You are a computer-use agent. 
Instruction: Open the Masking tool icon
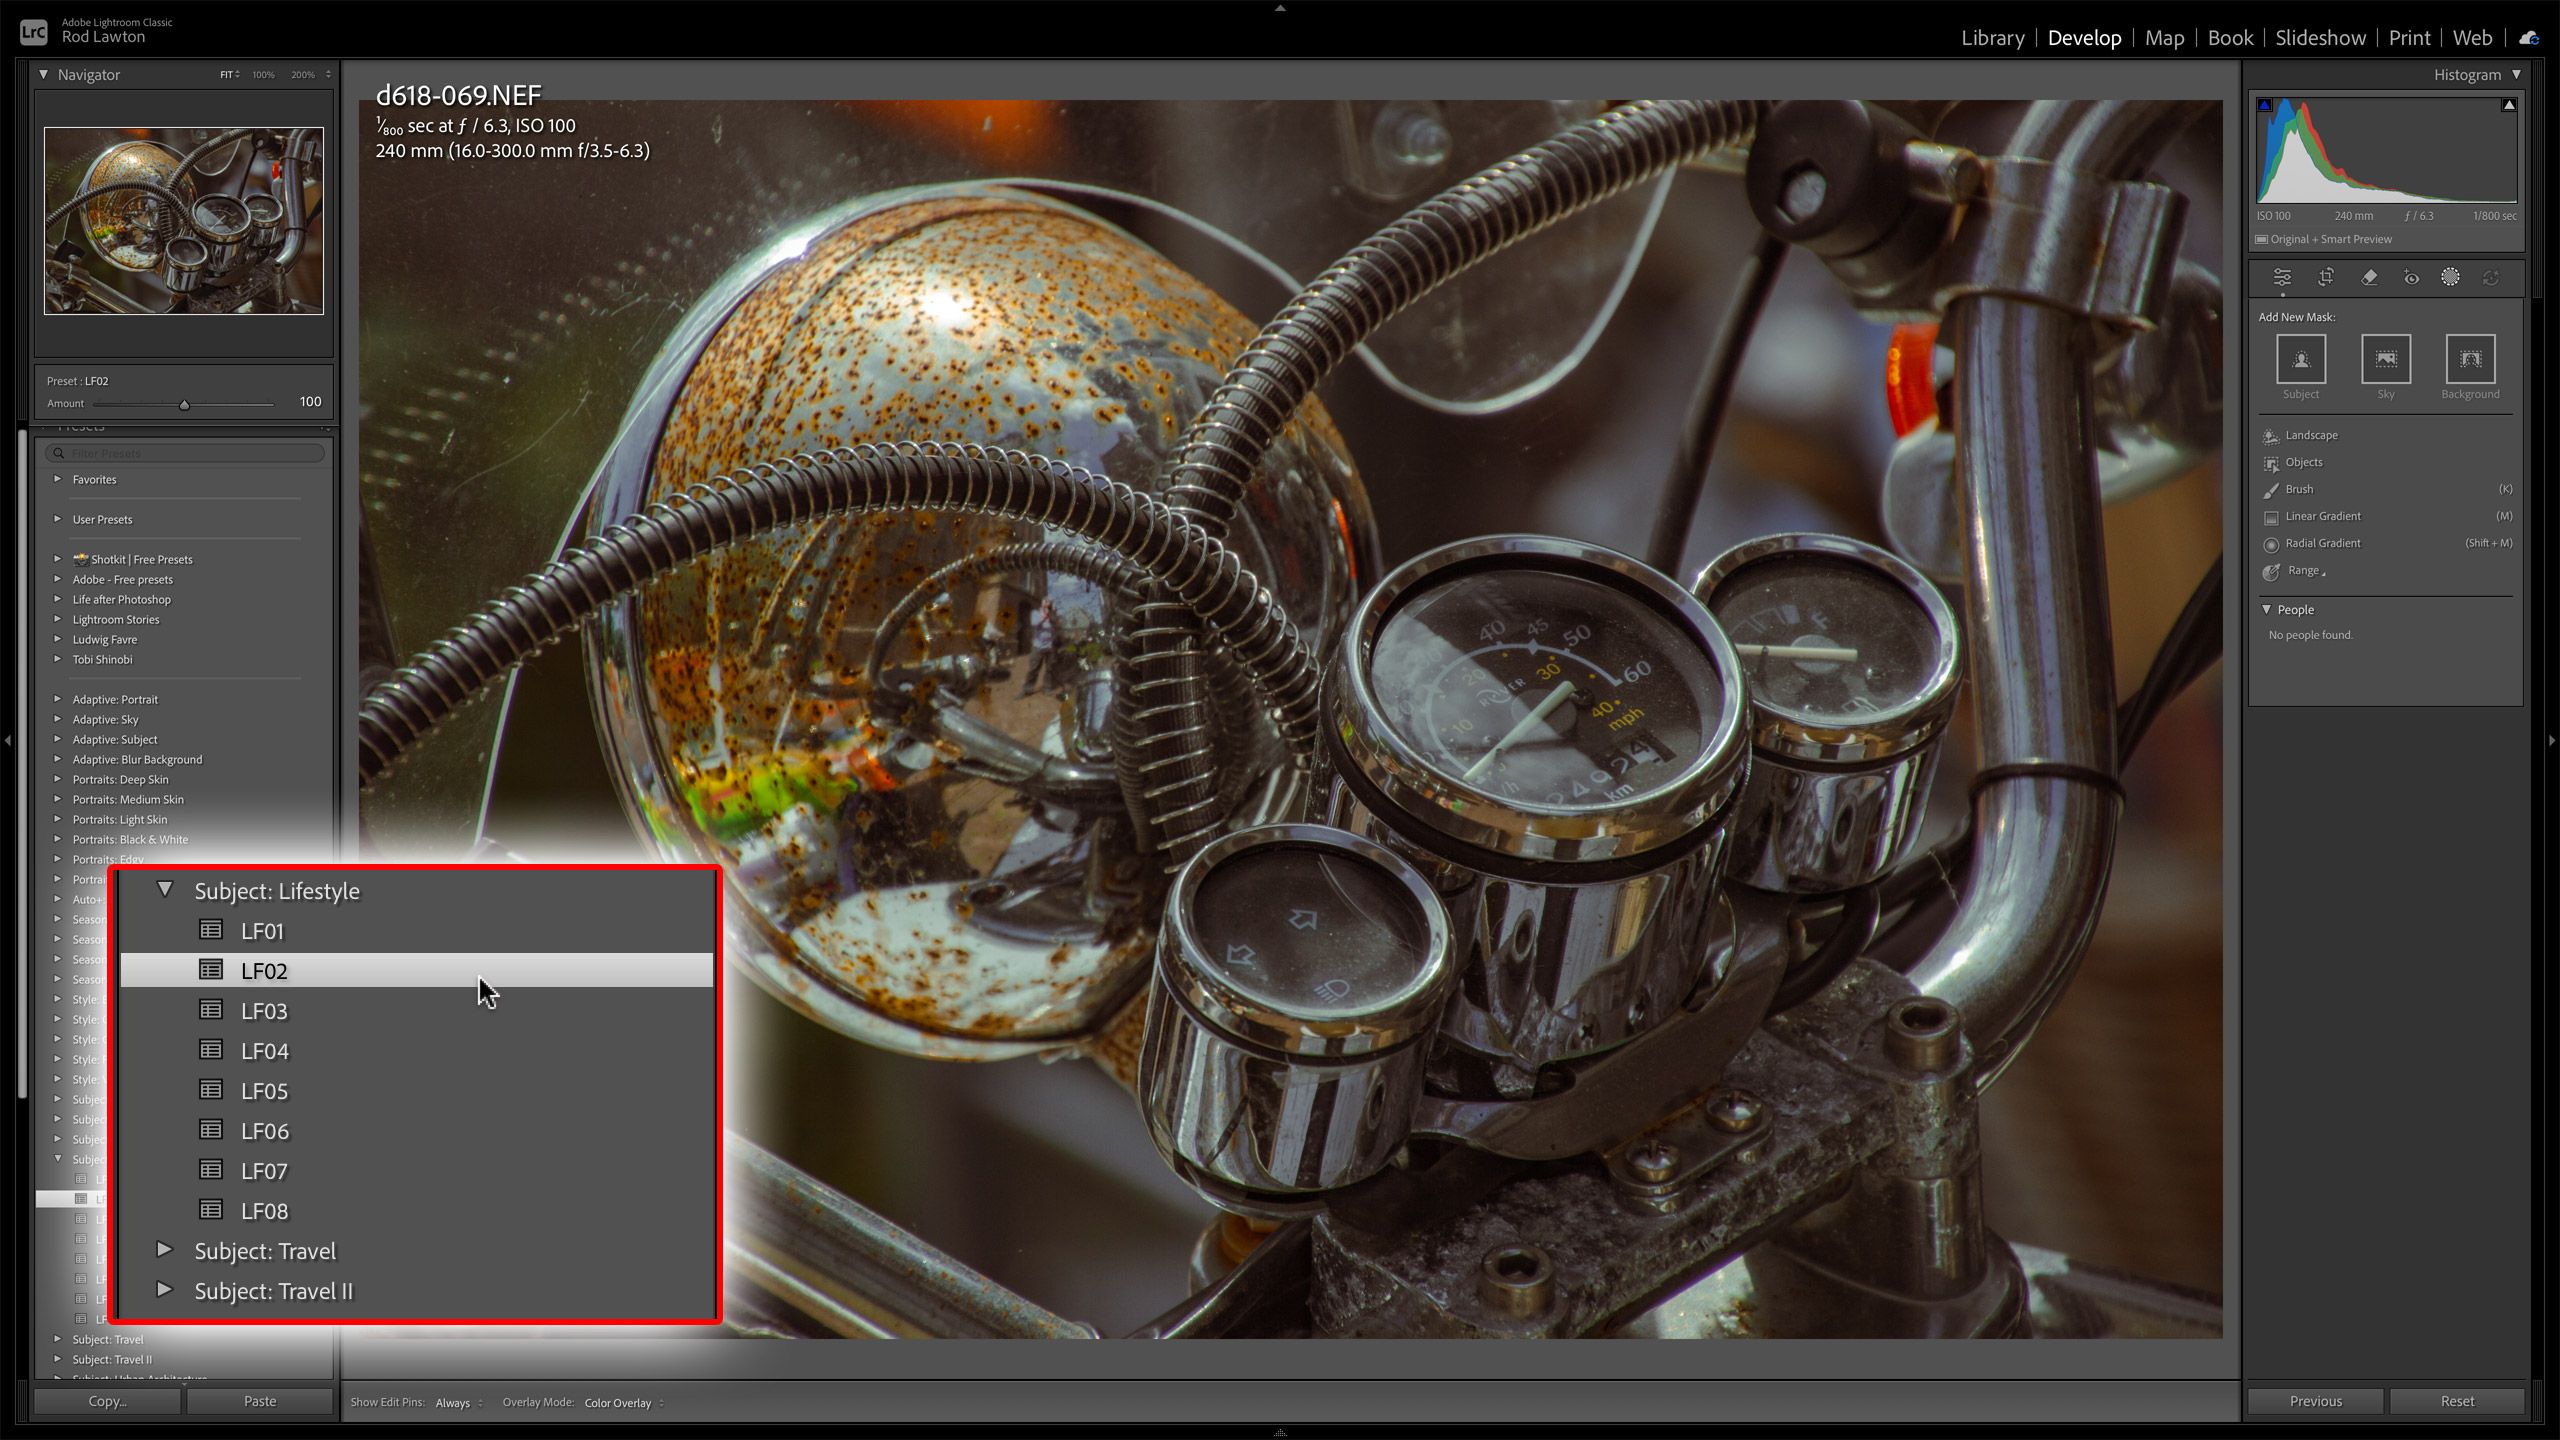(x=2450, y=278)
